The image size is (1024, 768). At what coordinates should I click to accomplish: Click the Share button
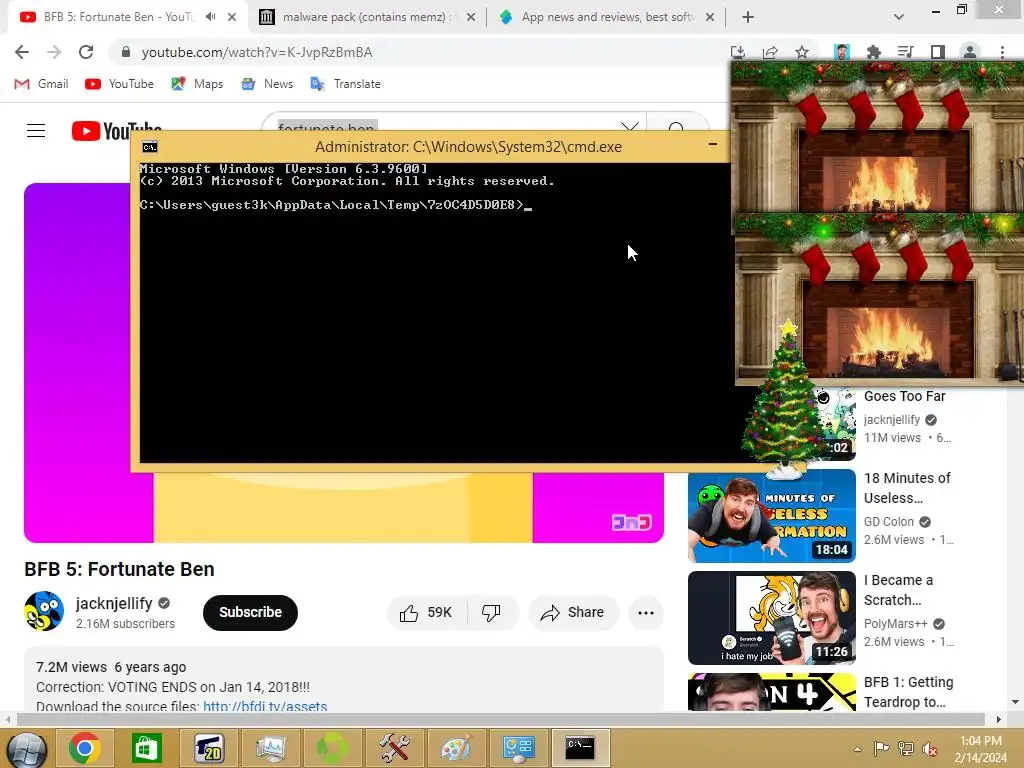[573, 613]
